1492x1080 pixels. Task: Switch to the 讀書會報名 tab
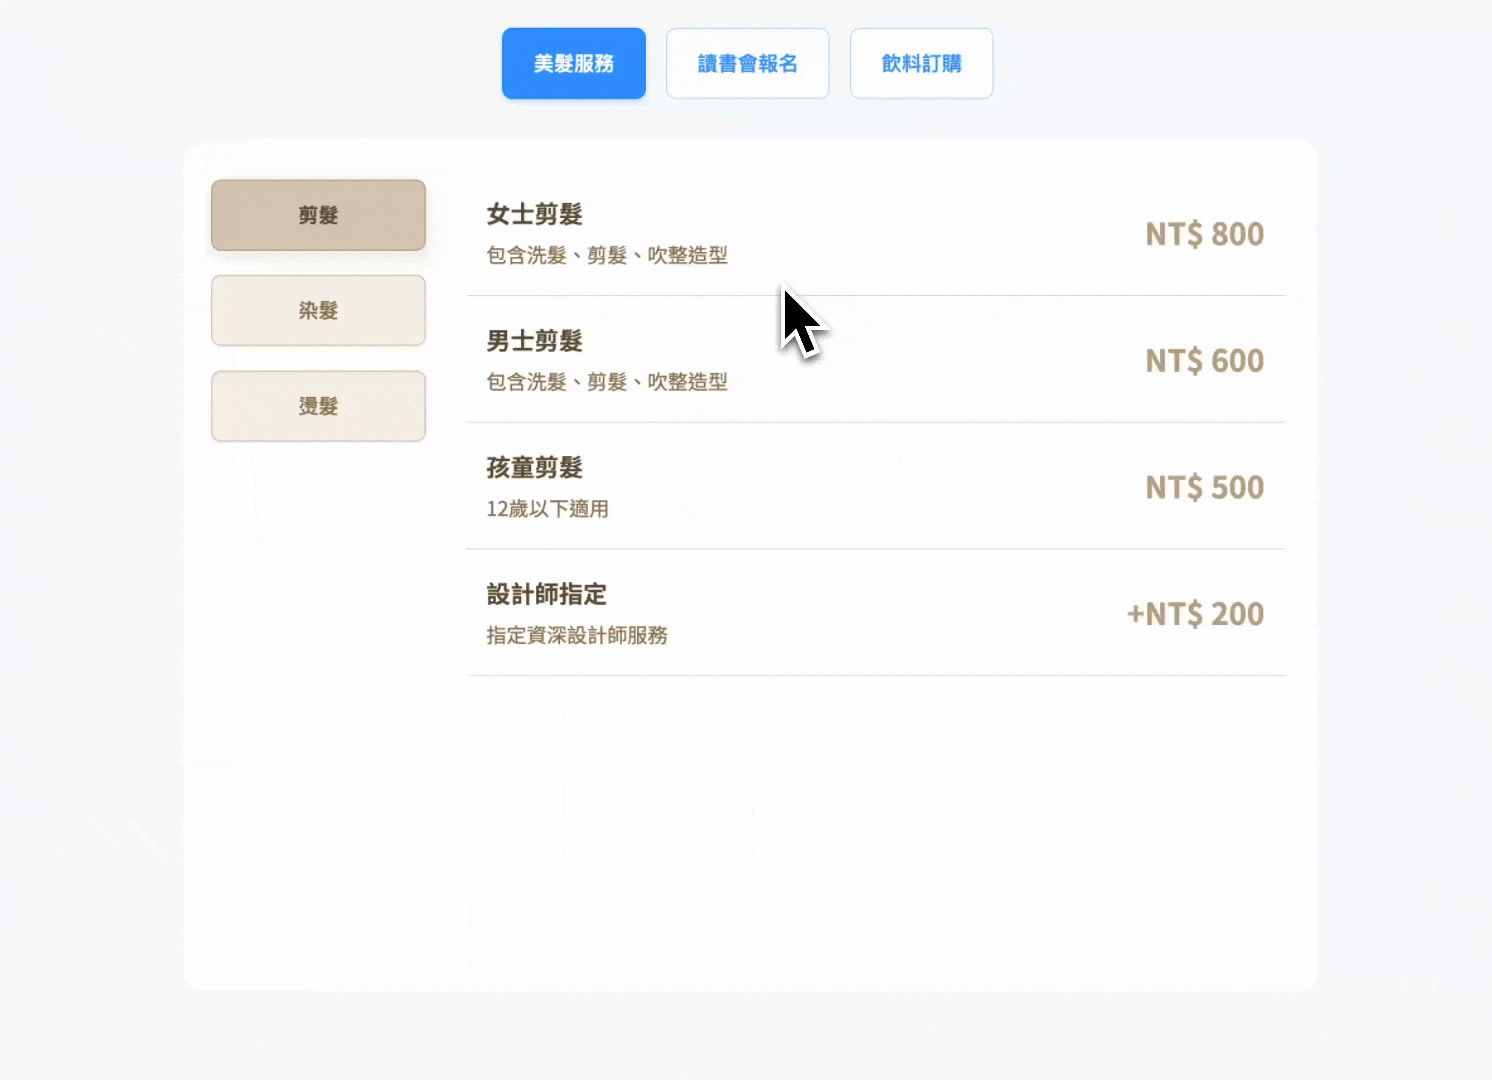[x=747, y=63]
